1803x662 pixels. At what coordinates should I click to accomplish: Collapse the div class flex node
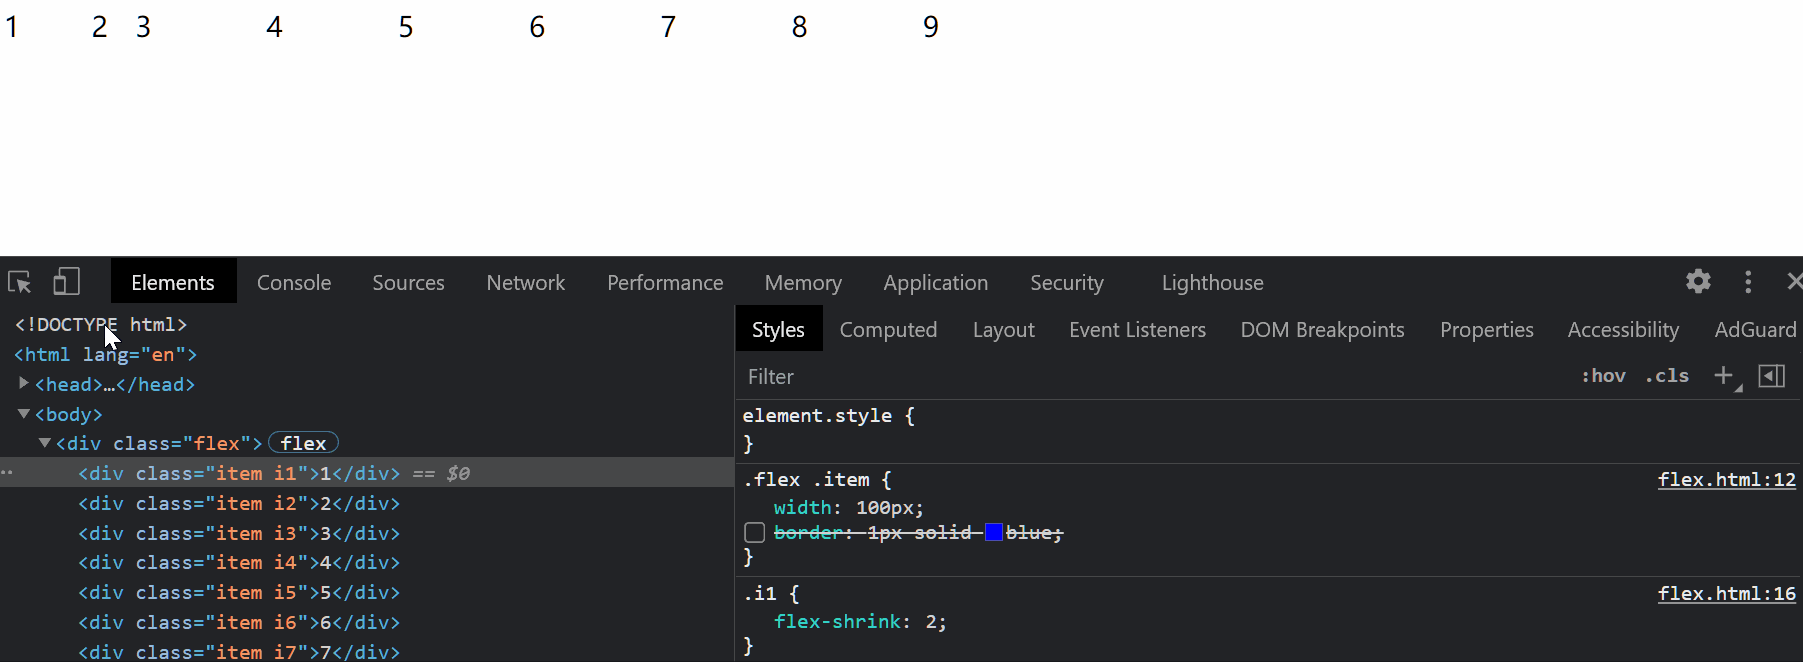pyautogui.click(x=45, y=443)
